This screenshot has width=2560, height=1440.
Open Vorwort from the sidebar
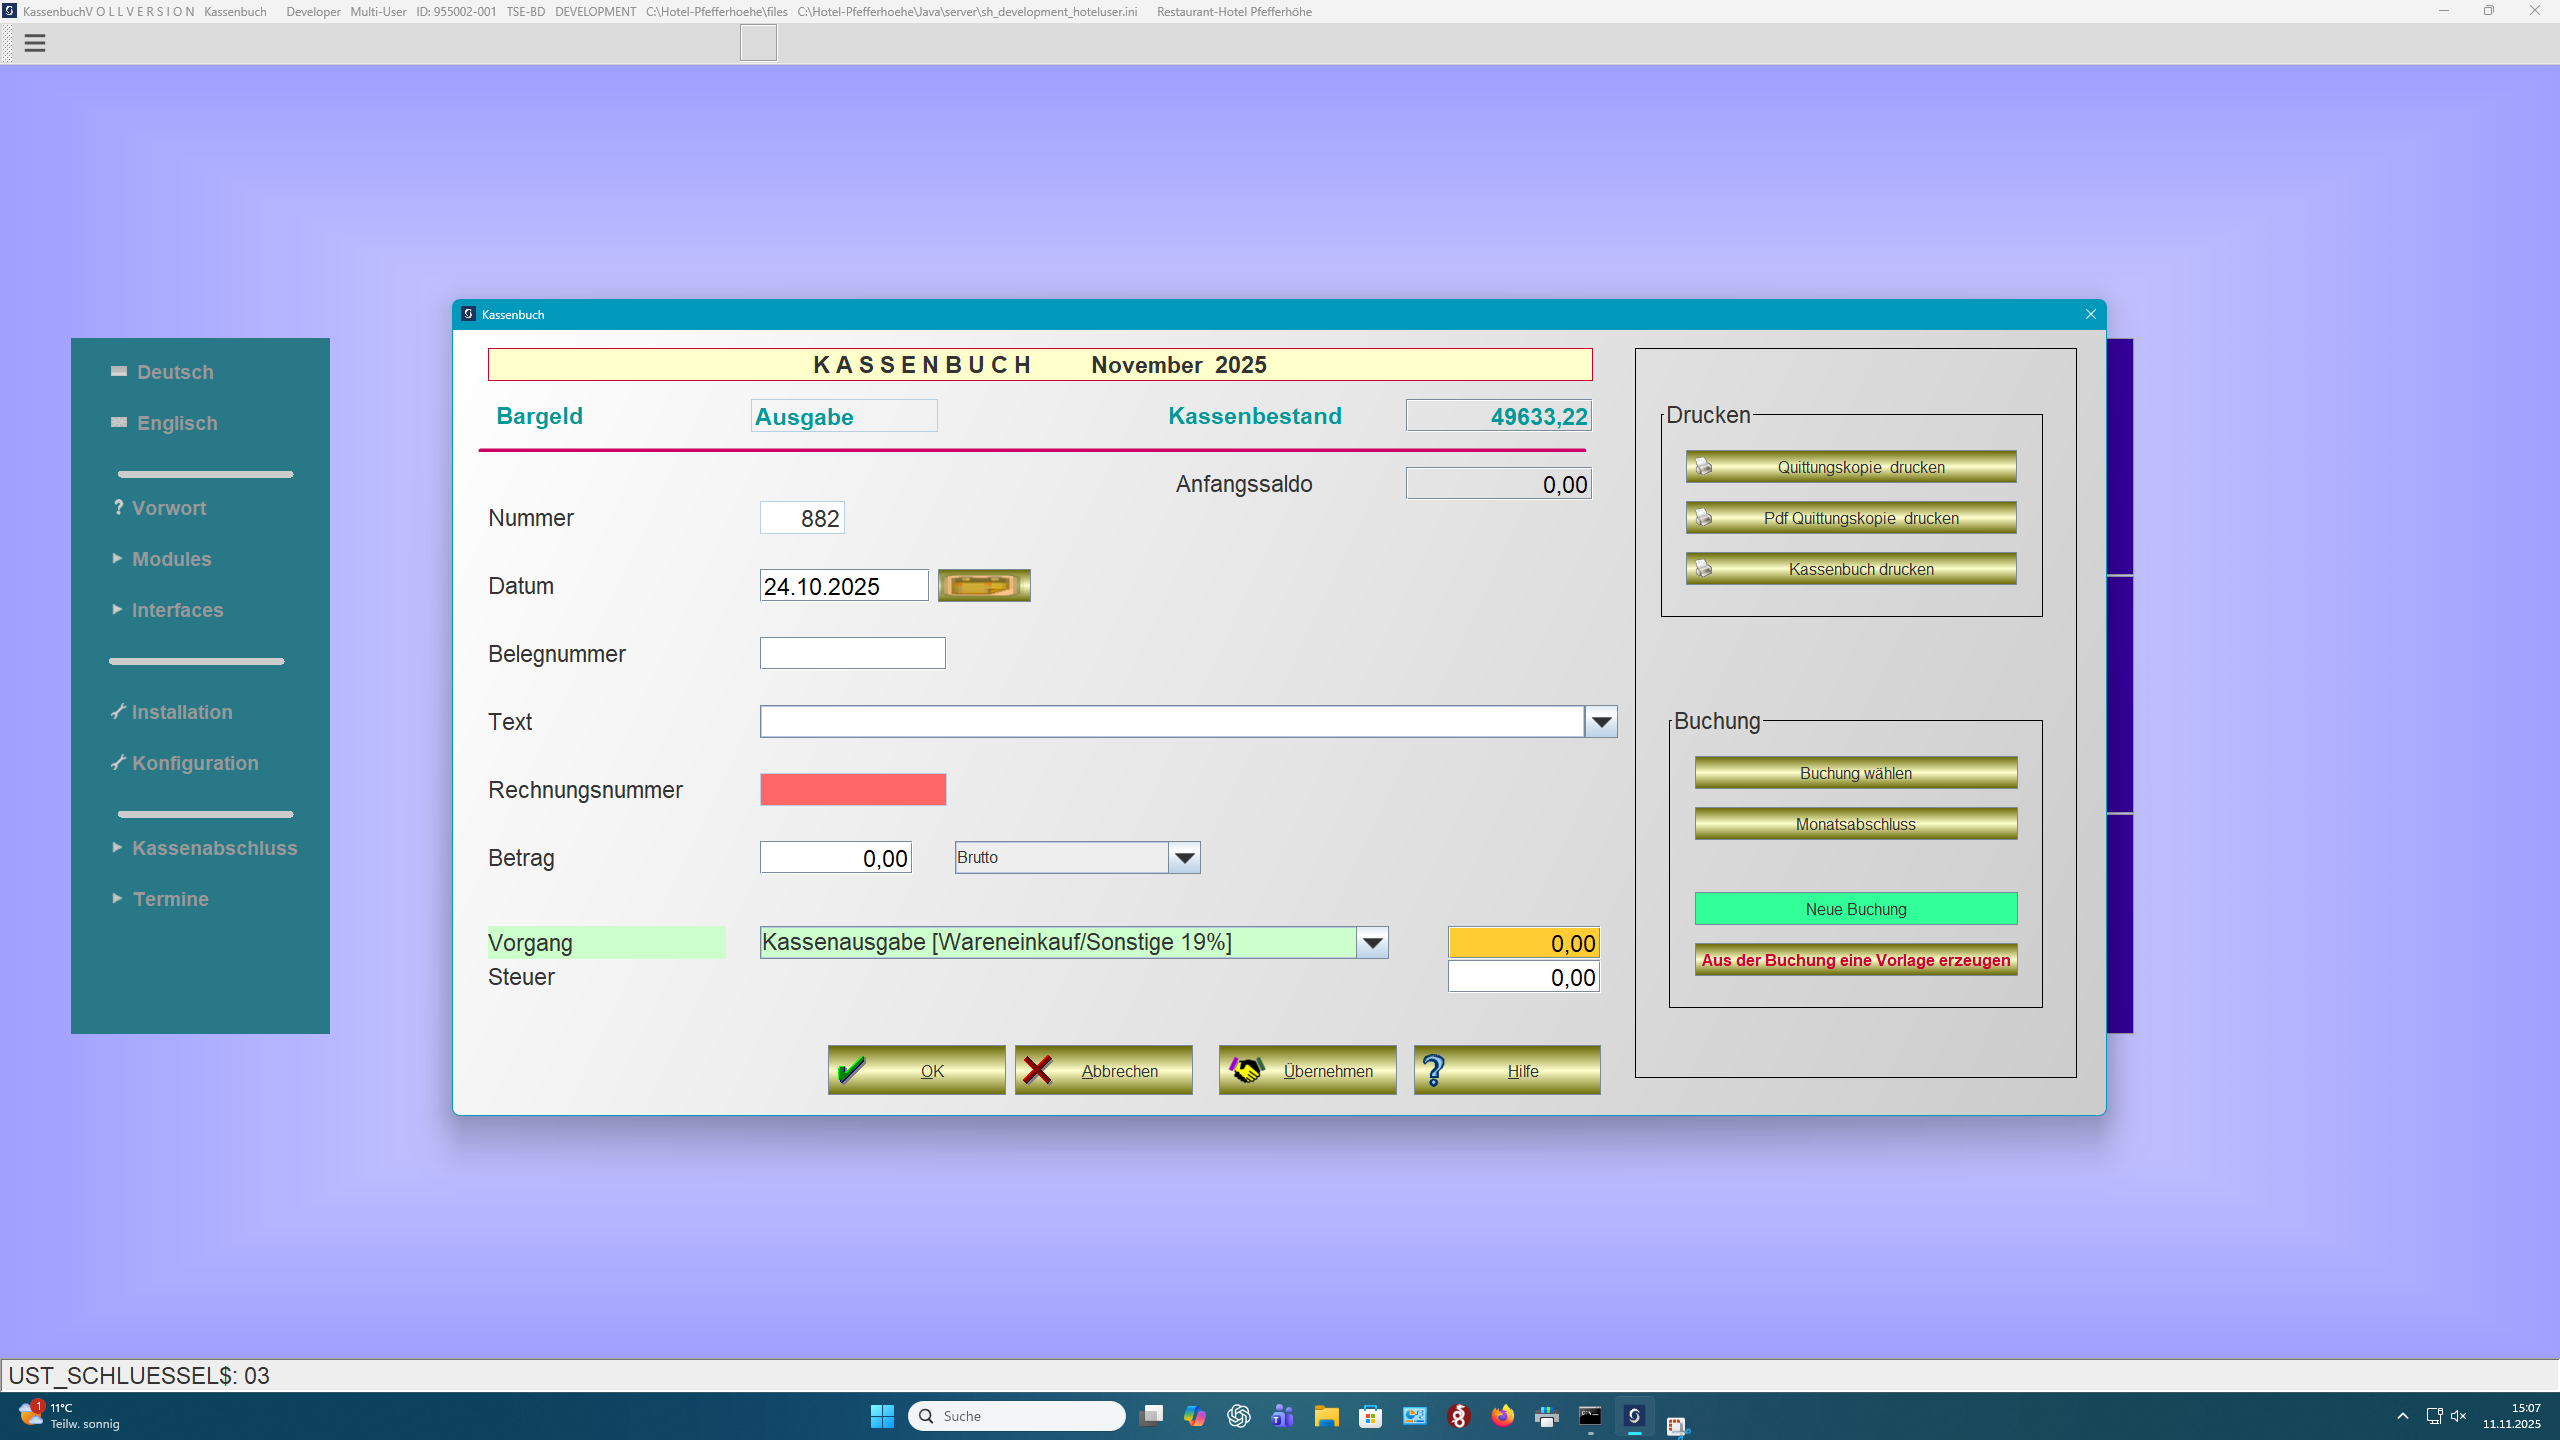(167, 507)
